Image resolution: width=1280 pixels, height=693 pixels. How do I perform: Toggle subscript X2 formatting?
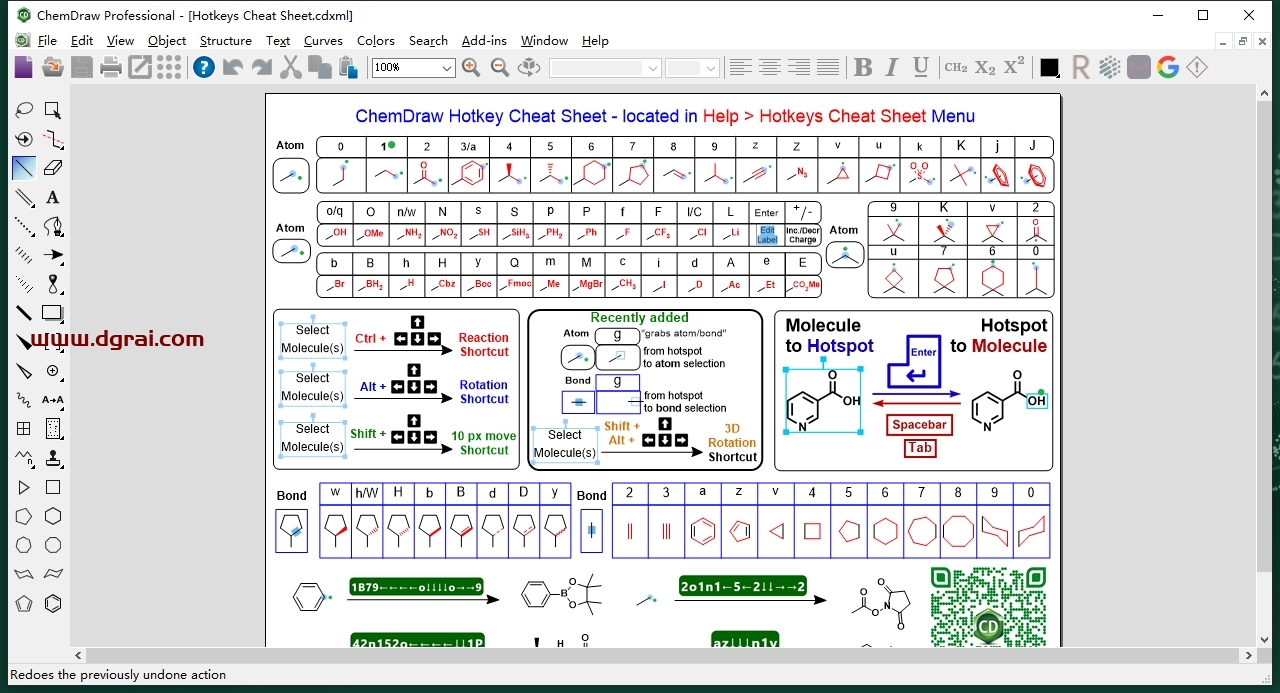pos(985,67)
